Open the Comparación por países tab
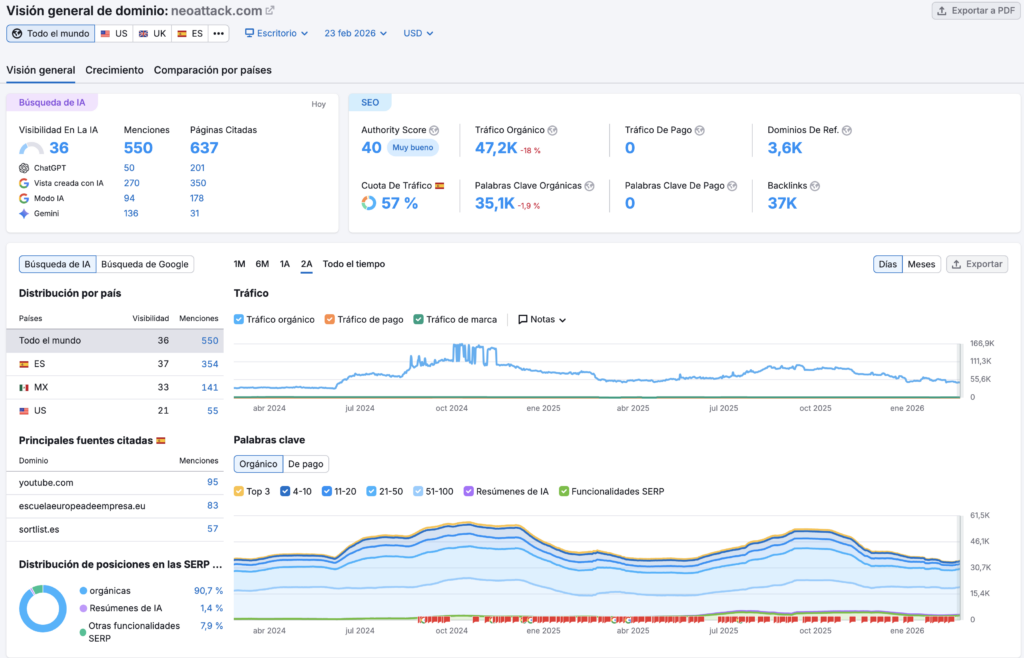 coord(212,70)
